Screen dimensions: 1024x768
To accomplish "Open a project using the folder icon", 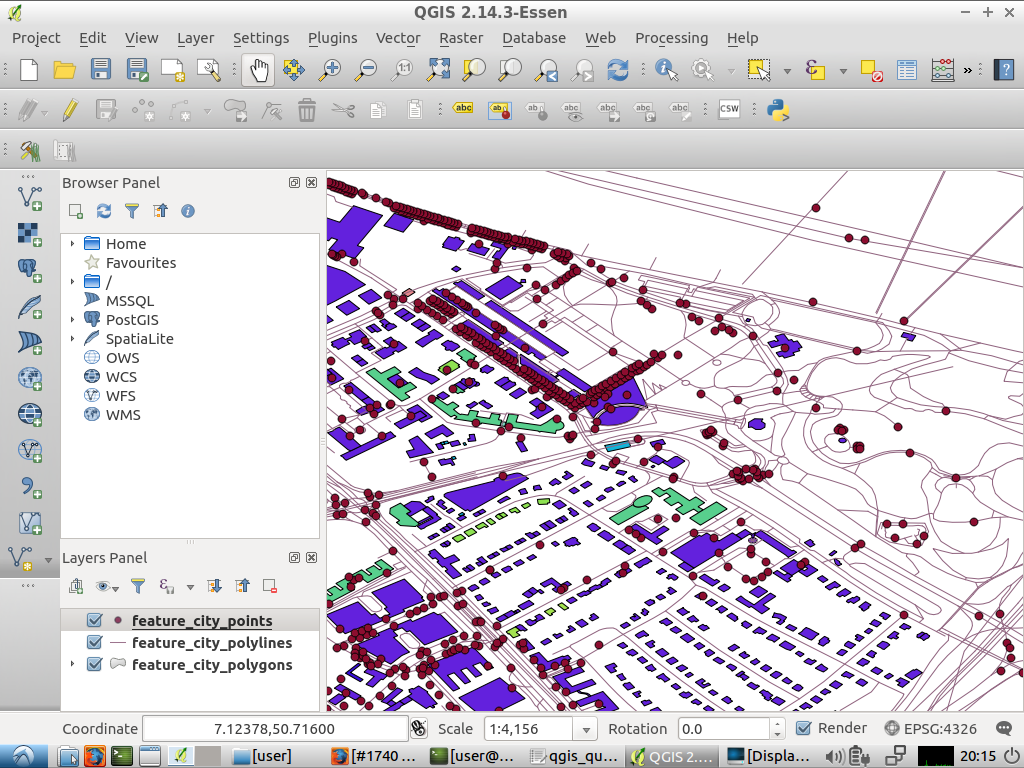I will point(65,69).
